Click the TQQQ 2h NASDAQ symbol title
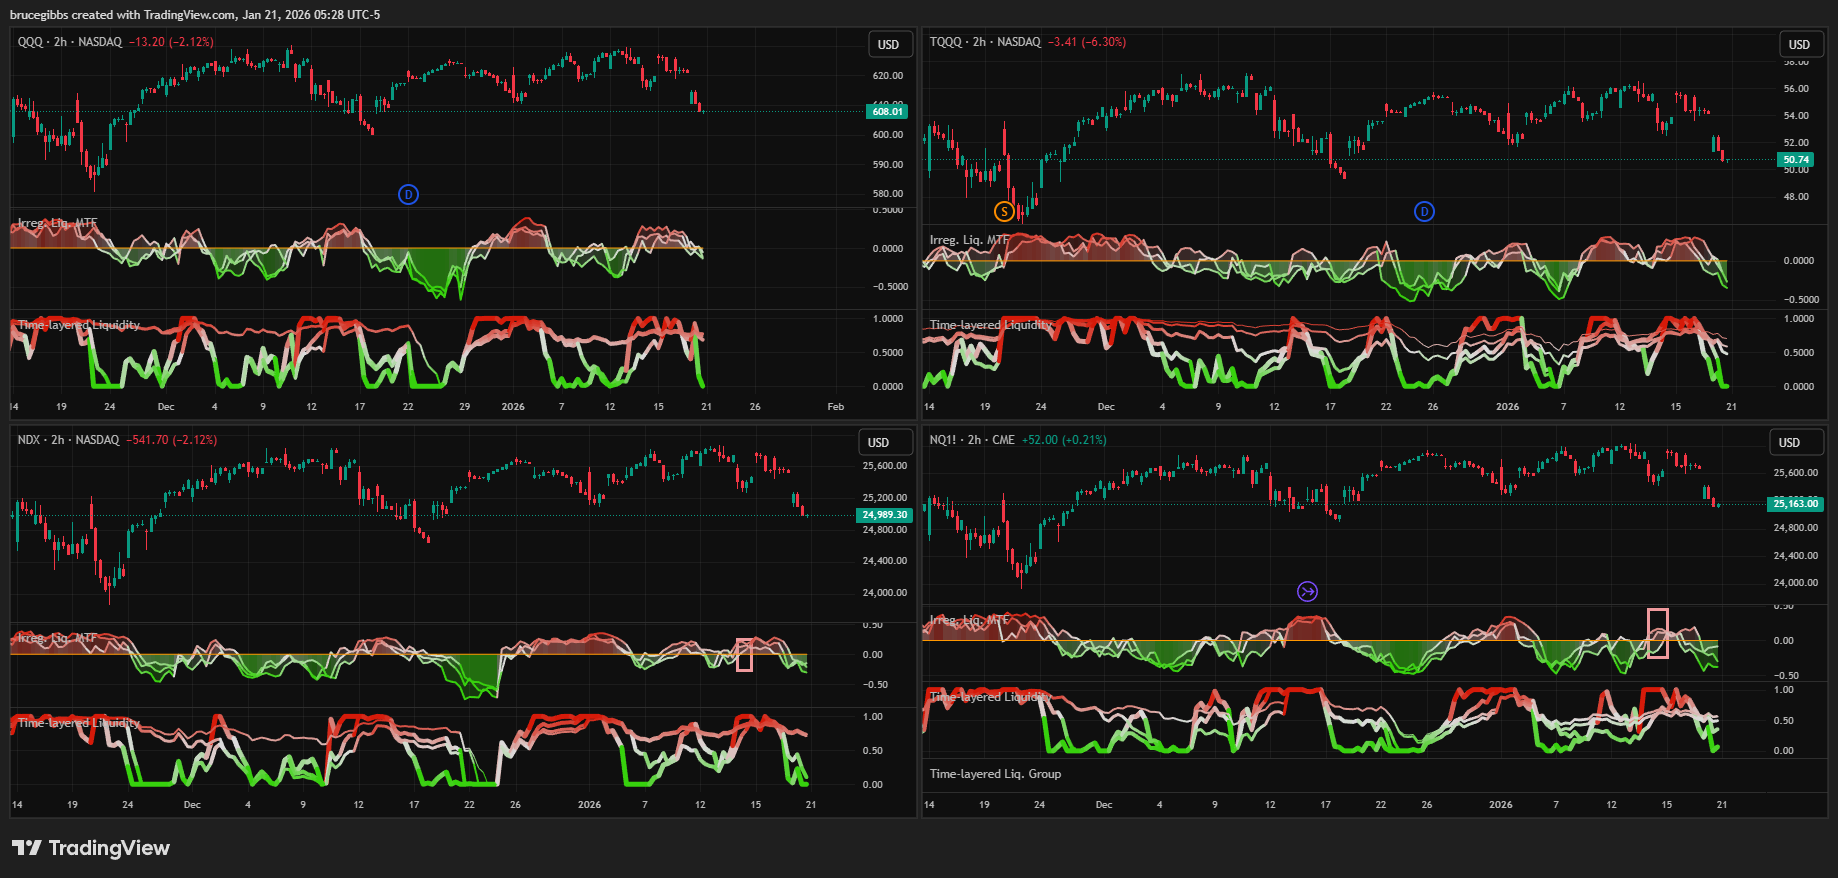Screen dimensions: 1838x878 coord(984,42)
